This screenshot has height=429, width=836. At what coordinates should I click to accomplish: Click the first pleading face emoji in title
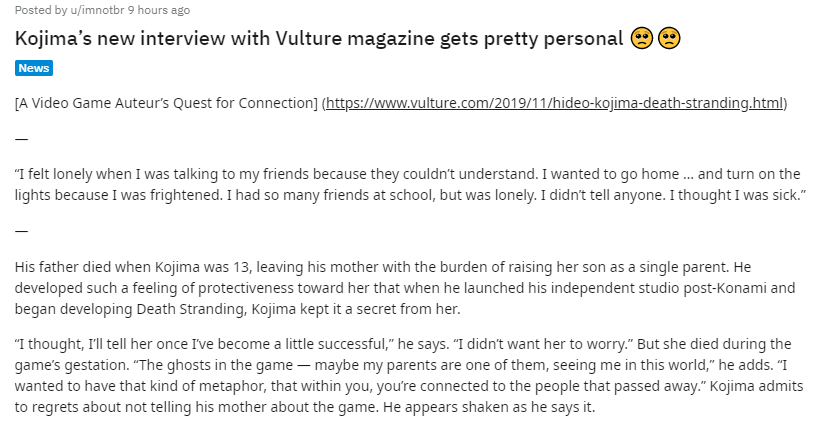tap(641, 38)
